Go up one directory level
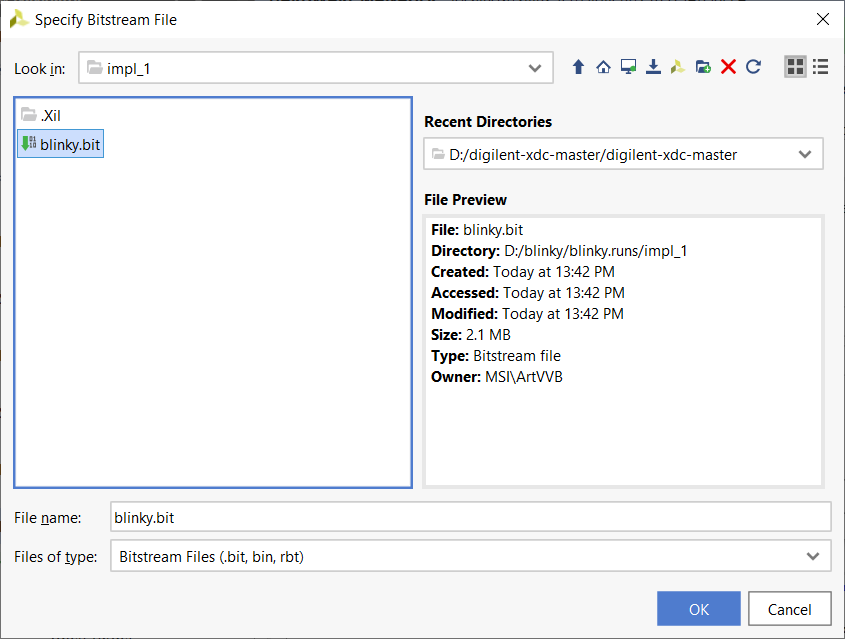 (x=578, y=67)
